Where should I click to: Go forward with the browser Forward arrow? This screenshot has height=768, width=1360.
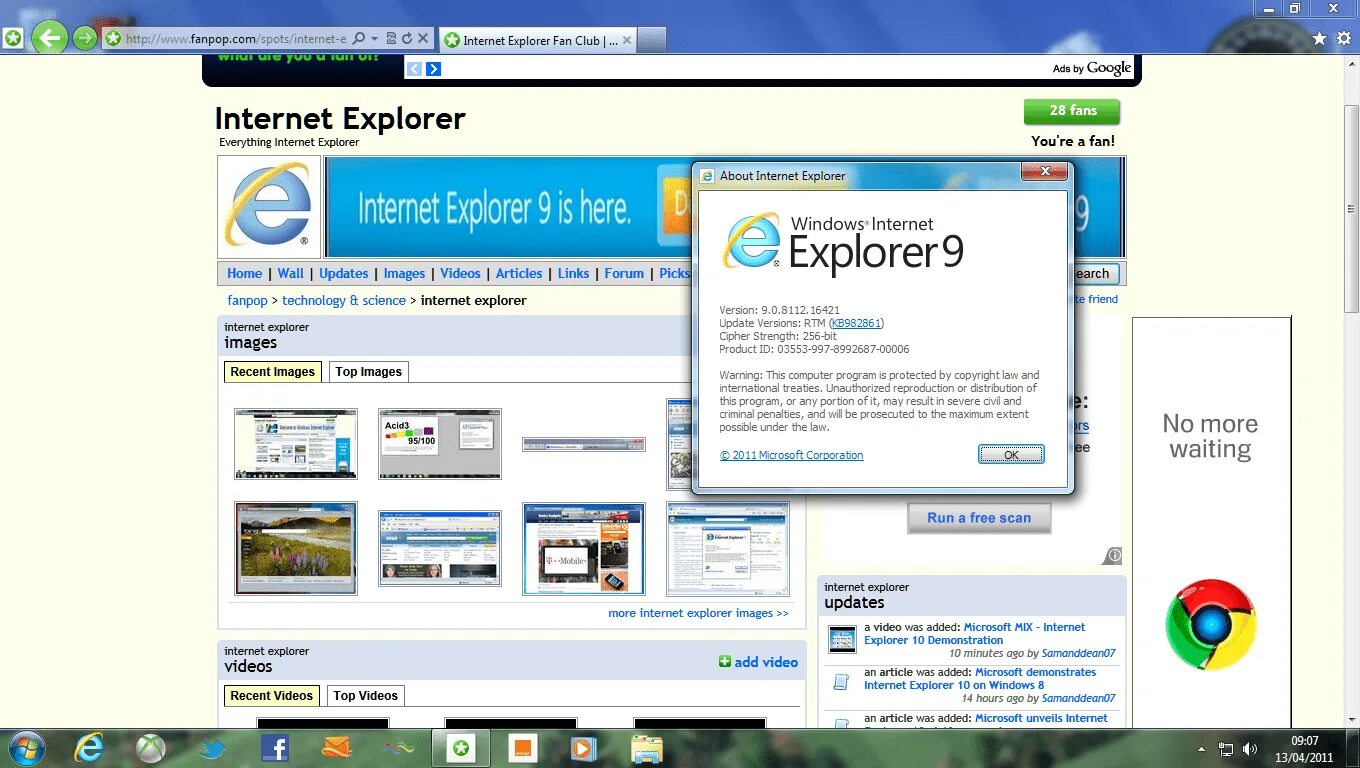(85, 38)
